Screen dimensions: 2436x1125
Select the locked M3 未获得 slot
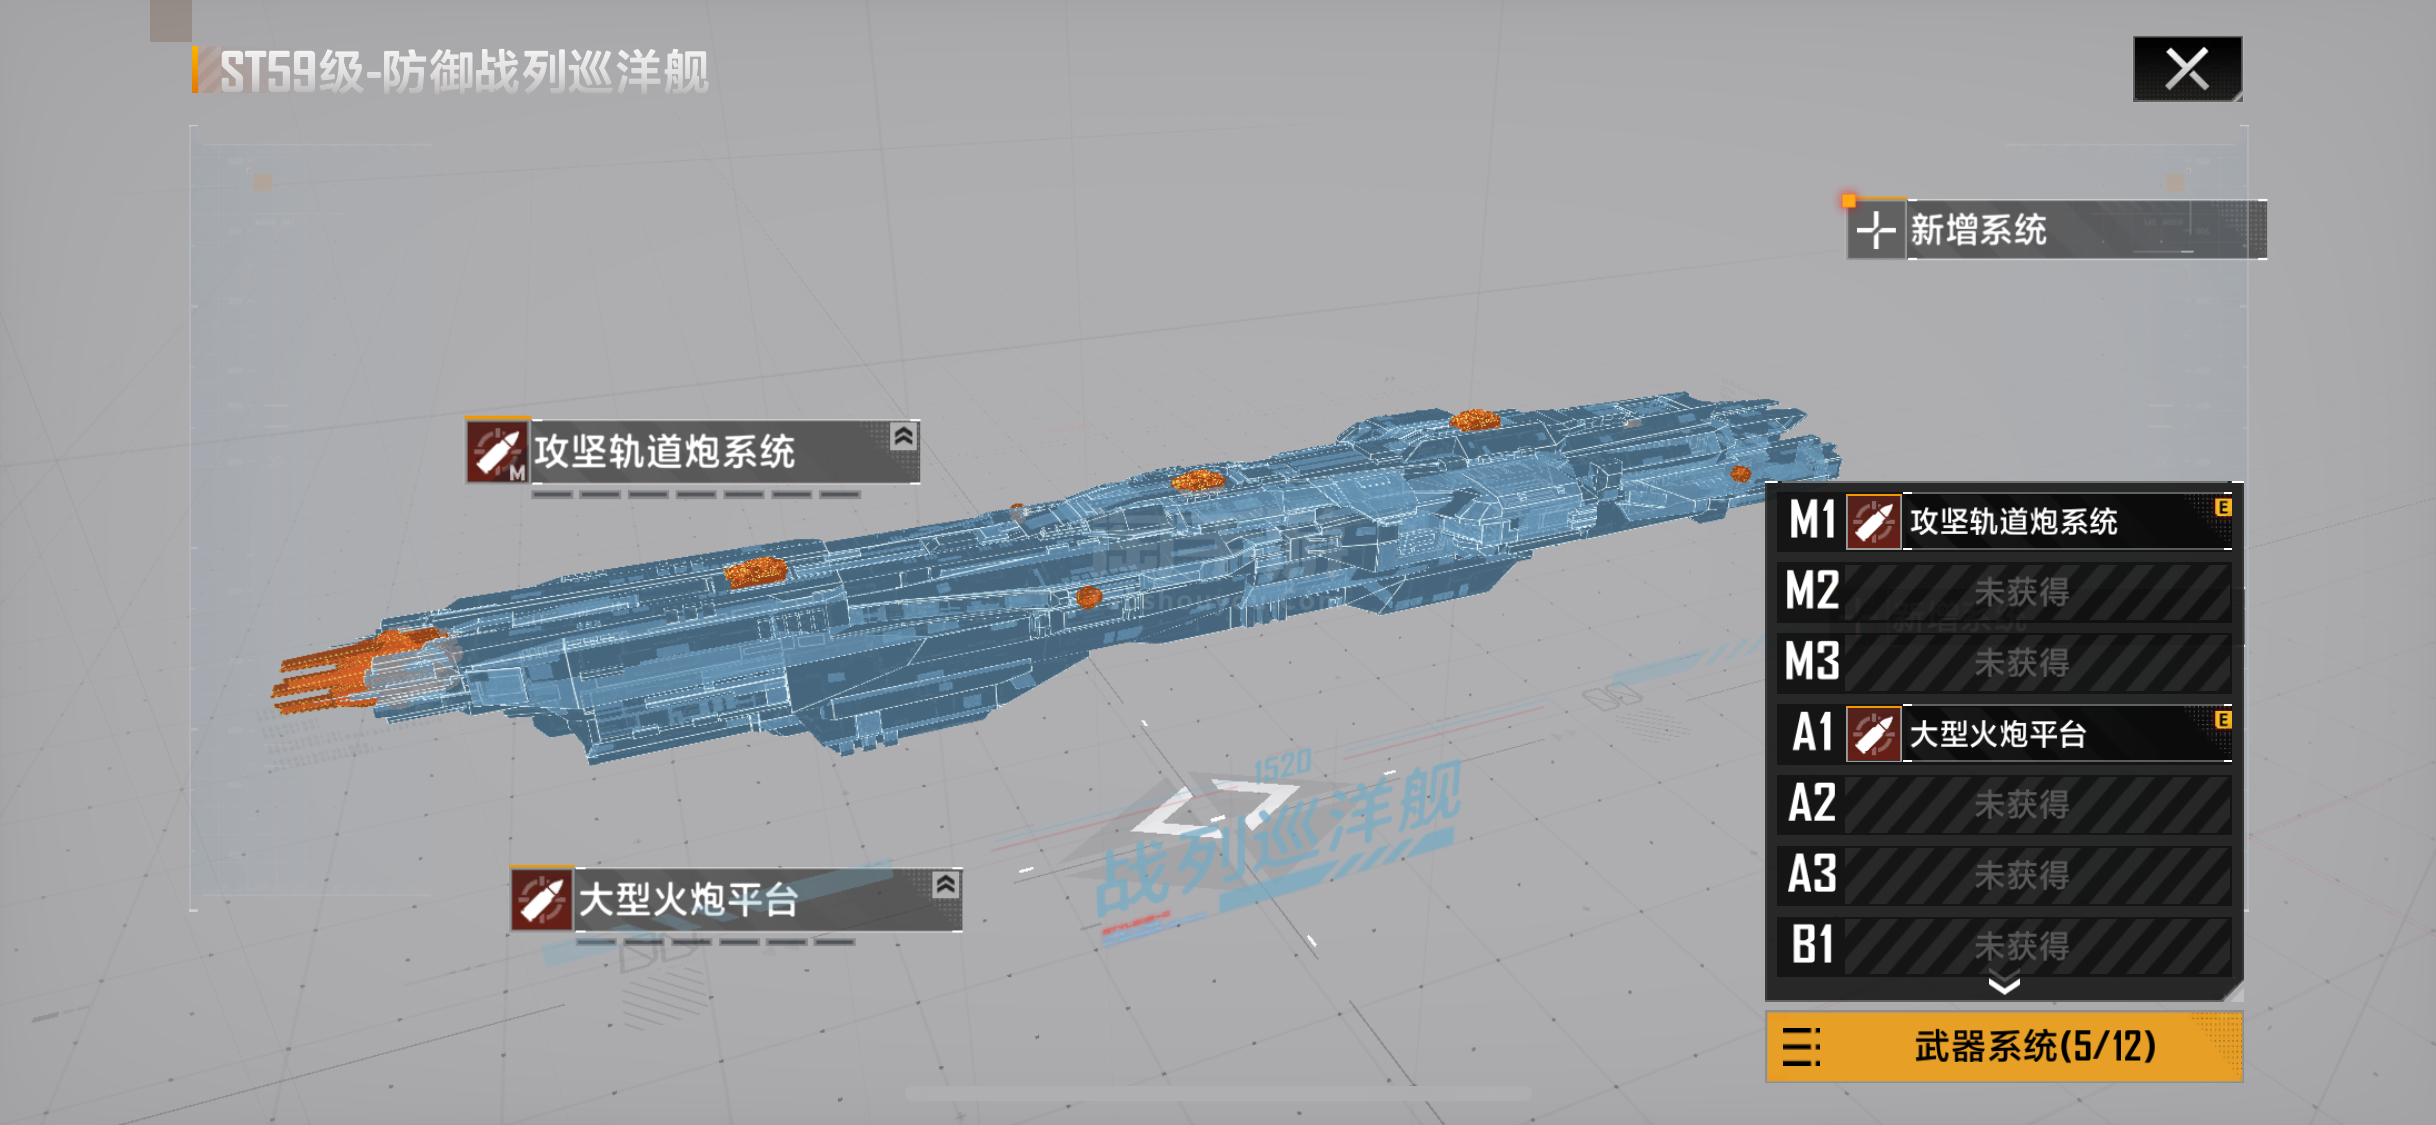tap(2004, 662)
